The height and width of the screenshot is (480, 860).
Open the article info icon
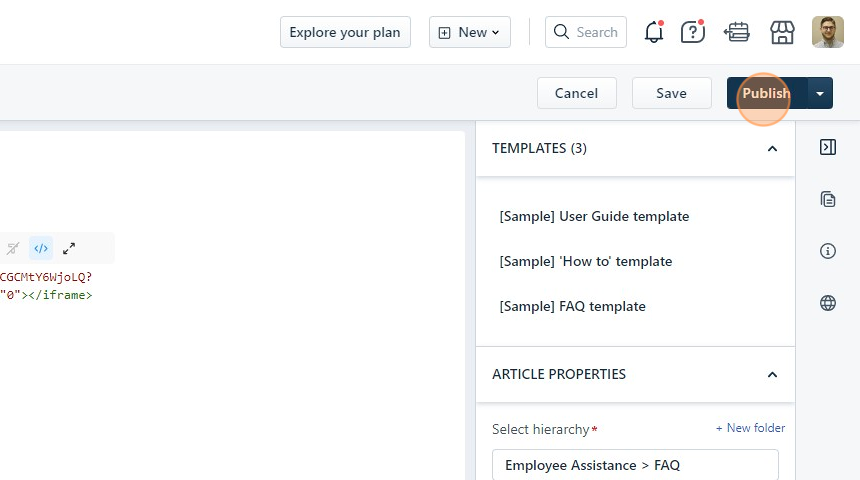click(x=828, y=251)
